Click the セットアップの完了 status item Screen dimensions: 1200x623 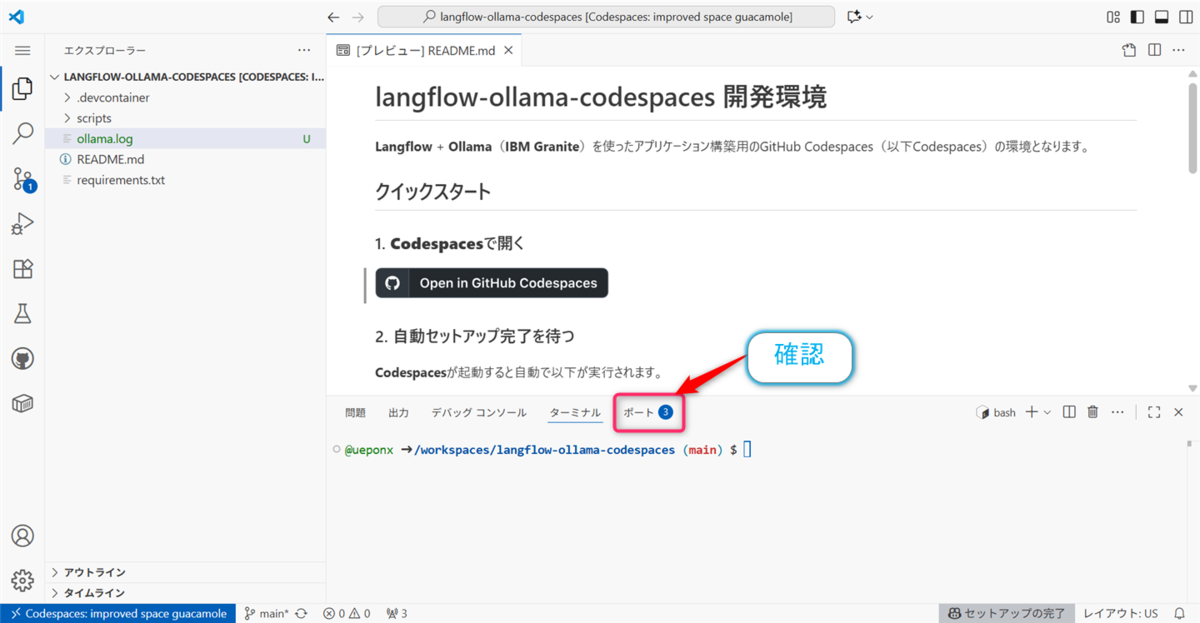1007,613
